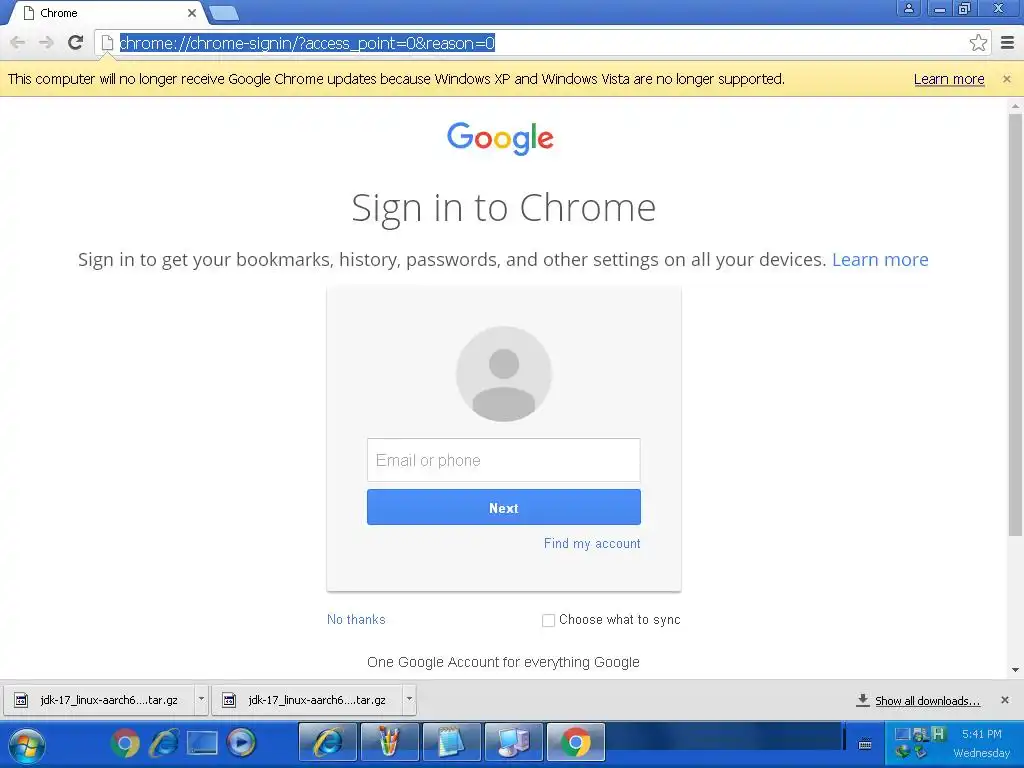Open second jdk-17 tar.gz download item
The height and width of the screenshot is (768, 1024).
coord(307,700)
